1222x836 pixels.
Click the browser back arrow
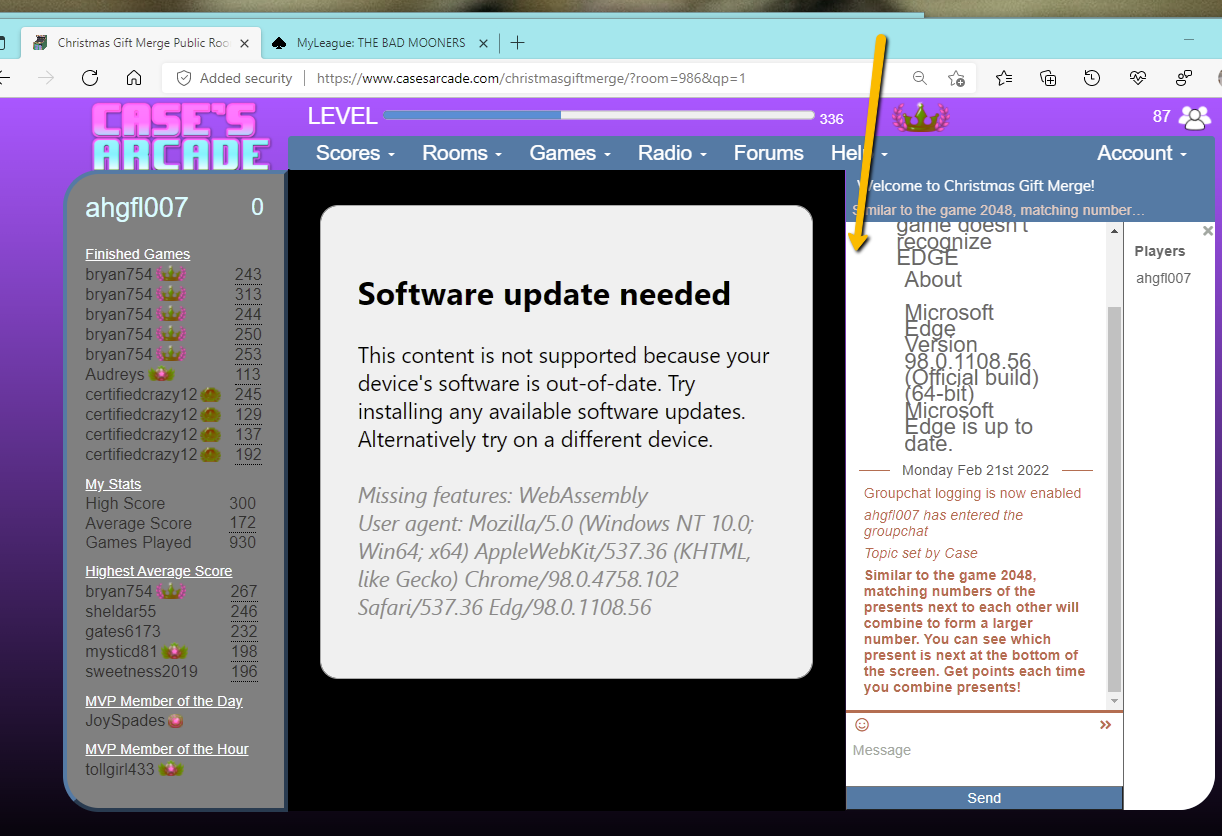(4, 78)
